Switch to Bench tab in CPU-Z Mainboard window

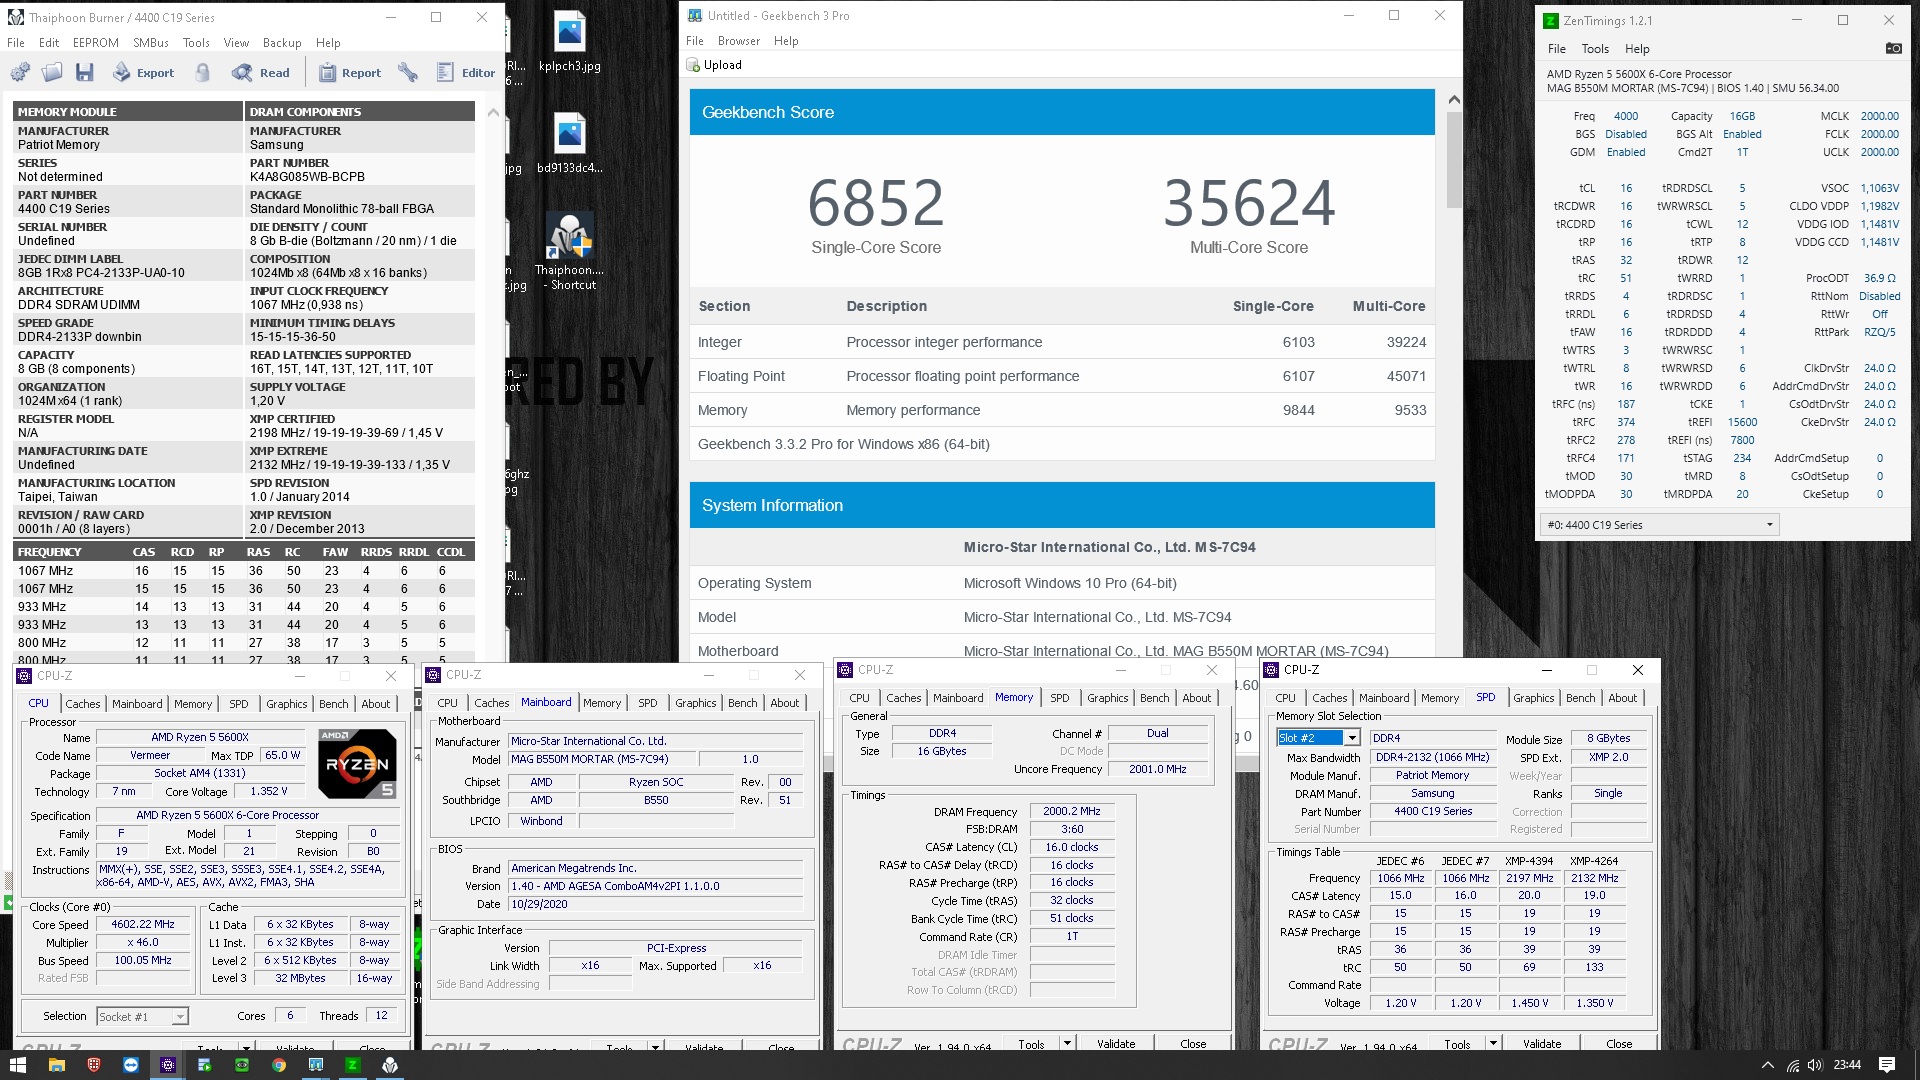[x=742, y=703]
